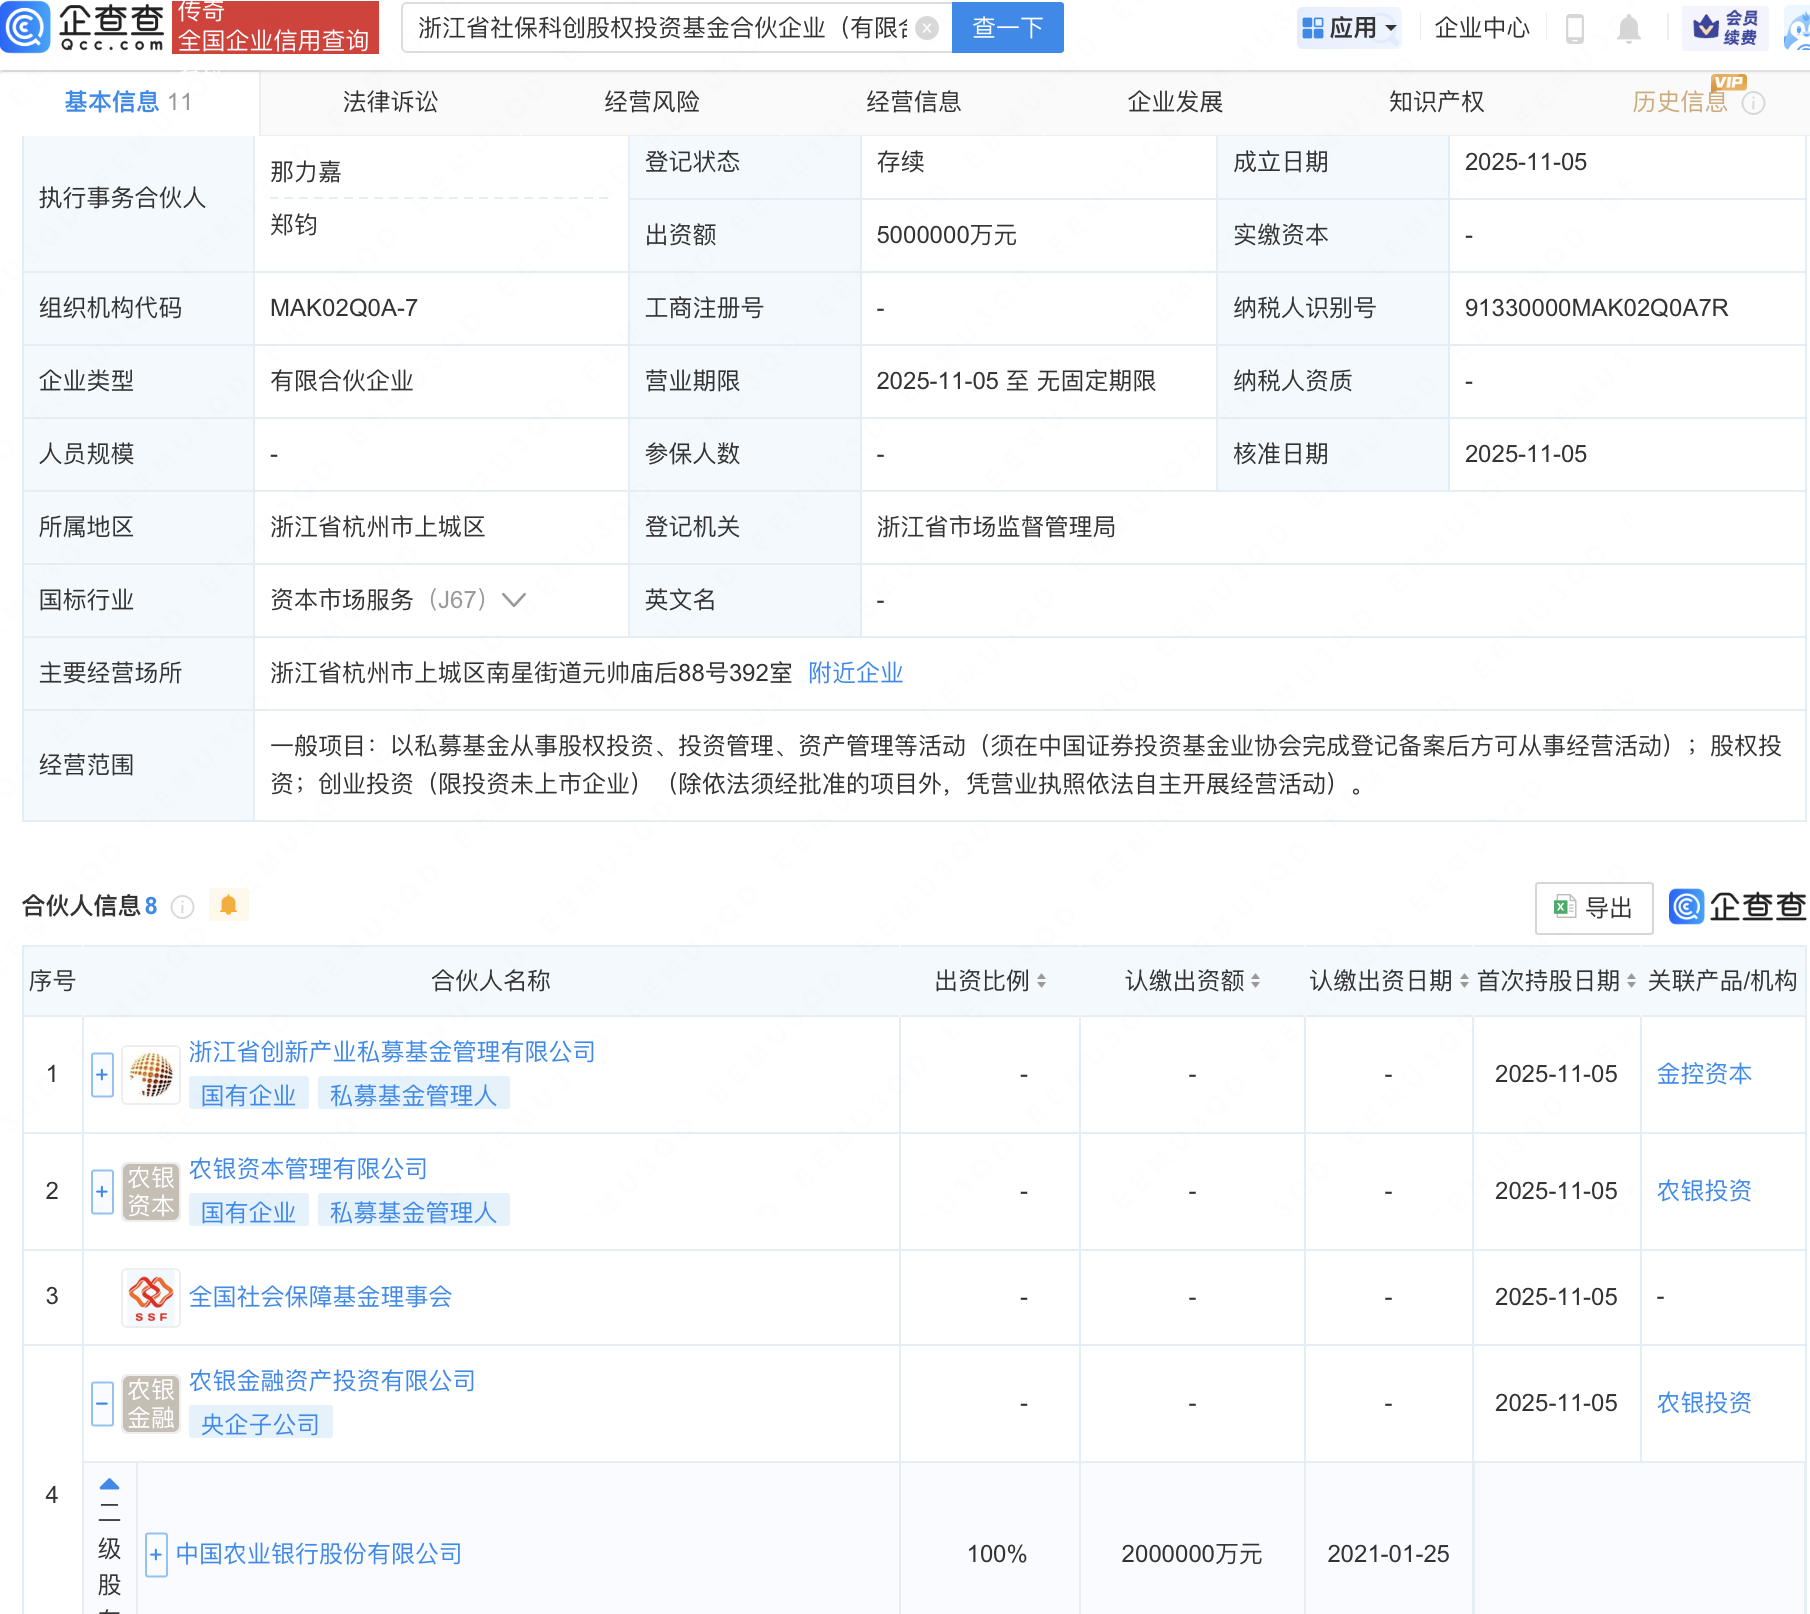Clear the search box text
This screenshot has width=1810, height=1614.
pyautogui.click(x=927, y=28)
